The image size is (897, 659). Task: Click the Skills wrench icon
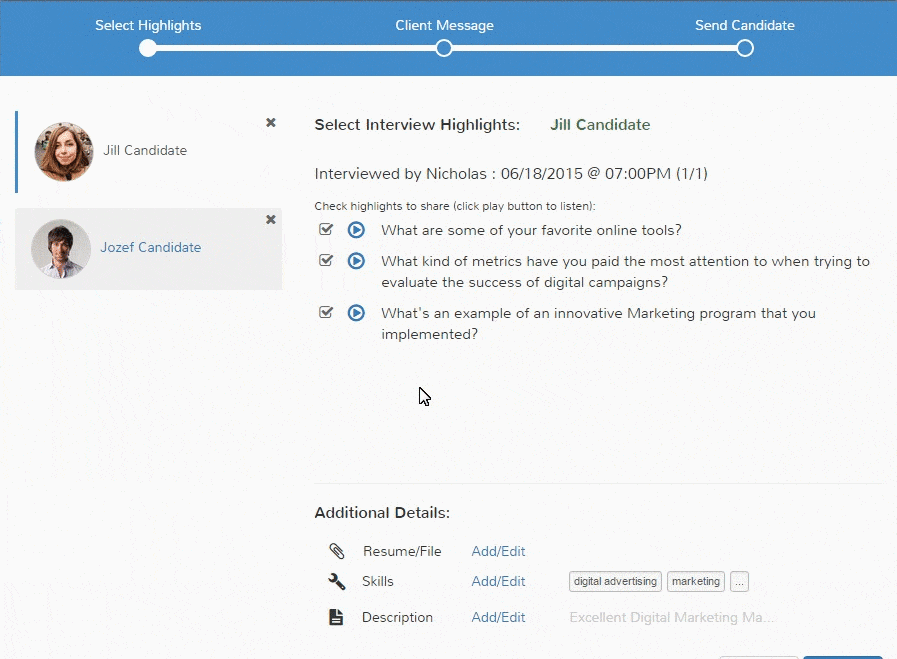tap(336, 581)
